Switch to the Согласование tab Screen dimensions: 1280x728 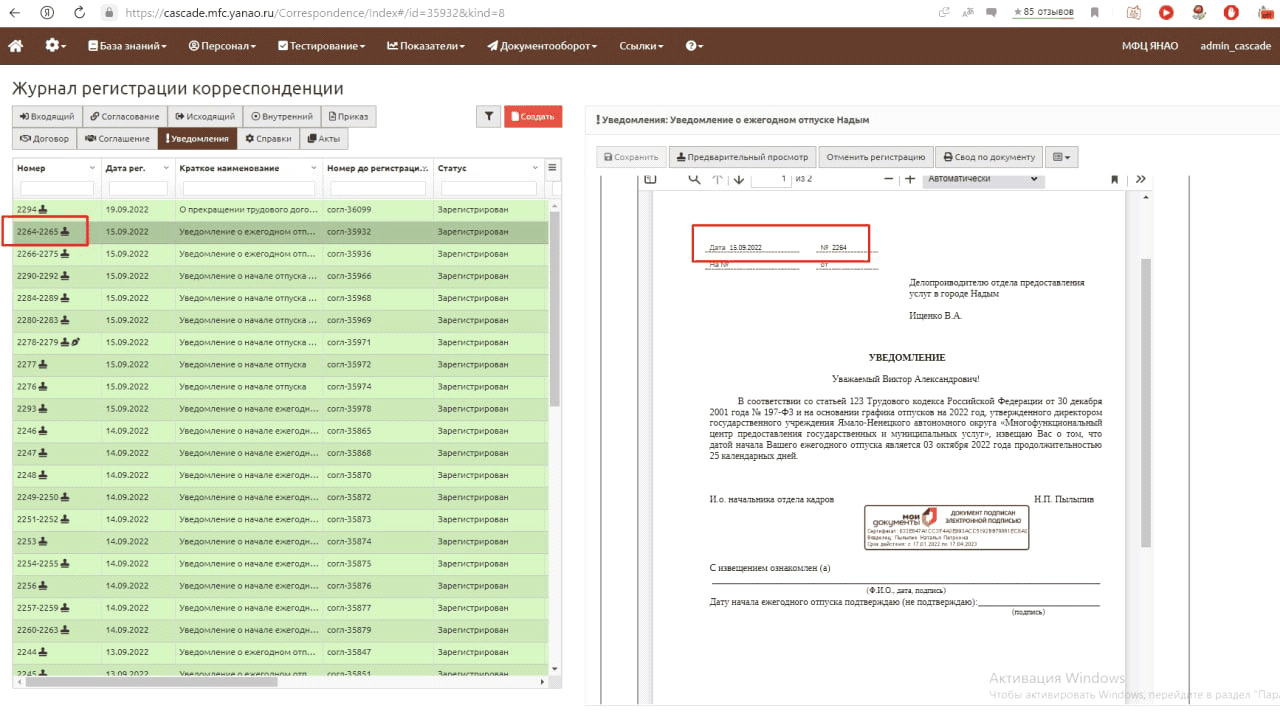point(123,117)
